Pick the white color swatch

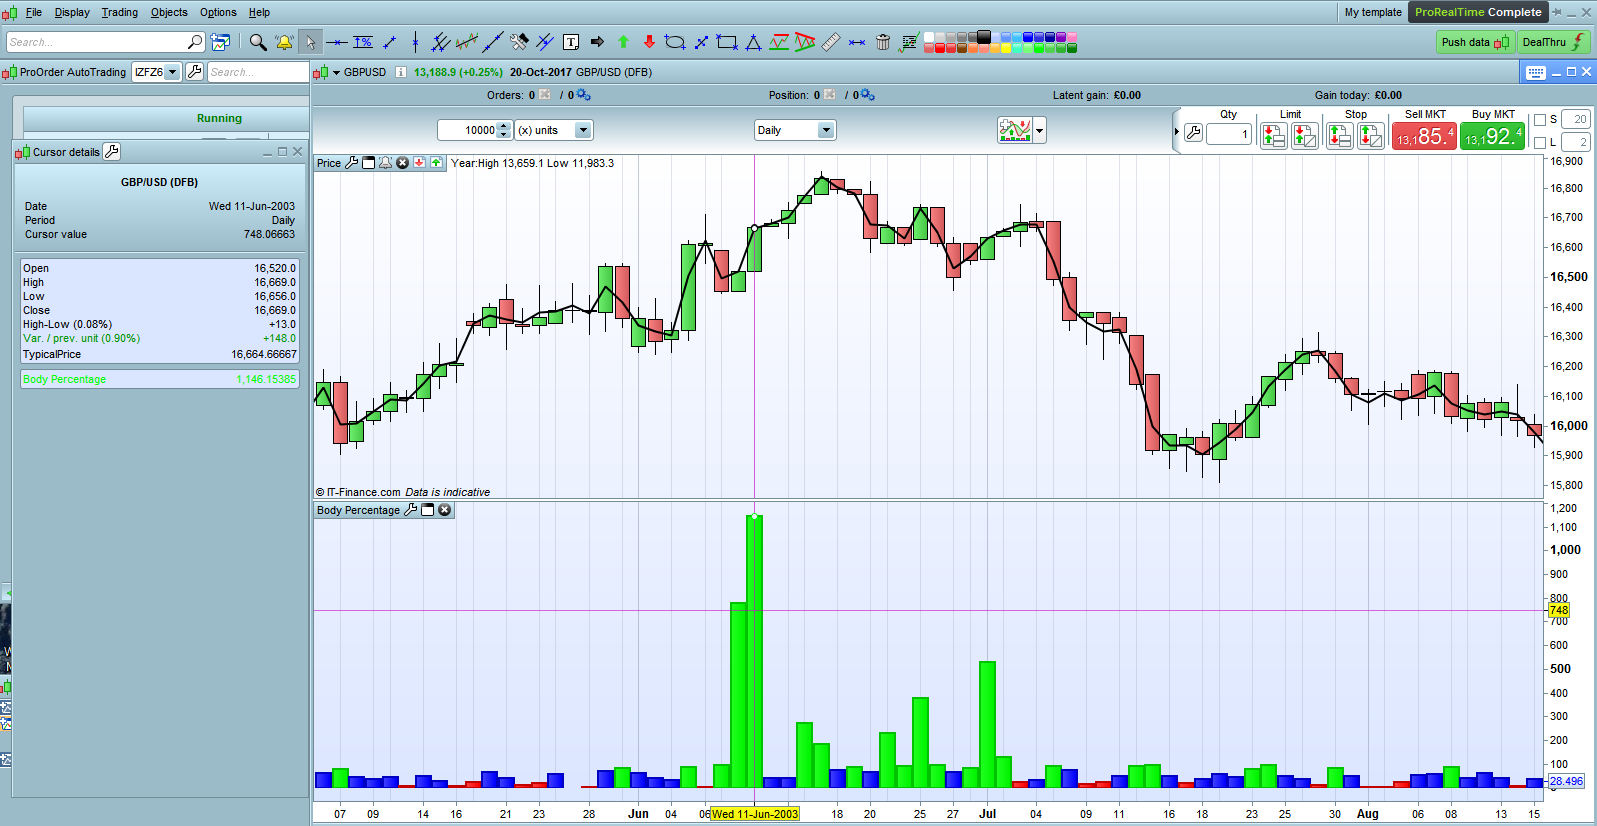tap(928, 37)
